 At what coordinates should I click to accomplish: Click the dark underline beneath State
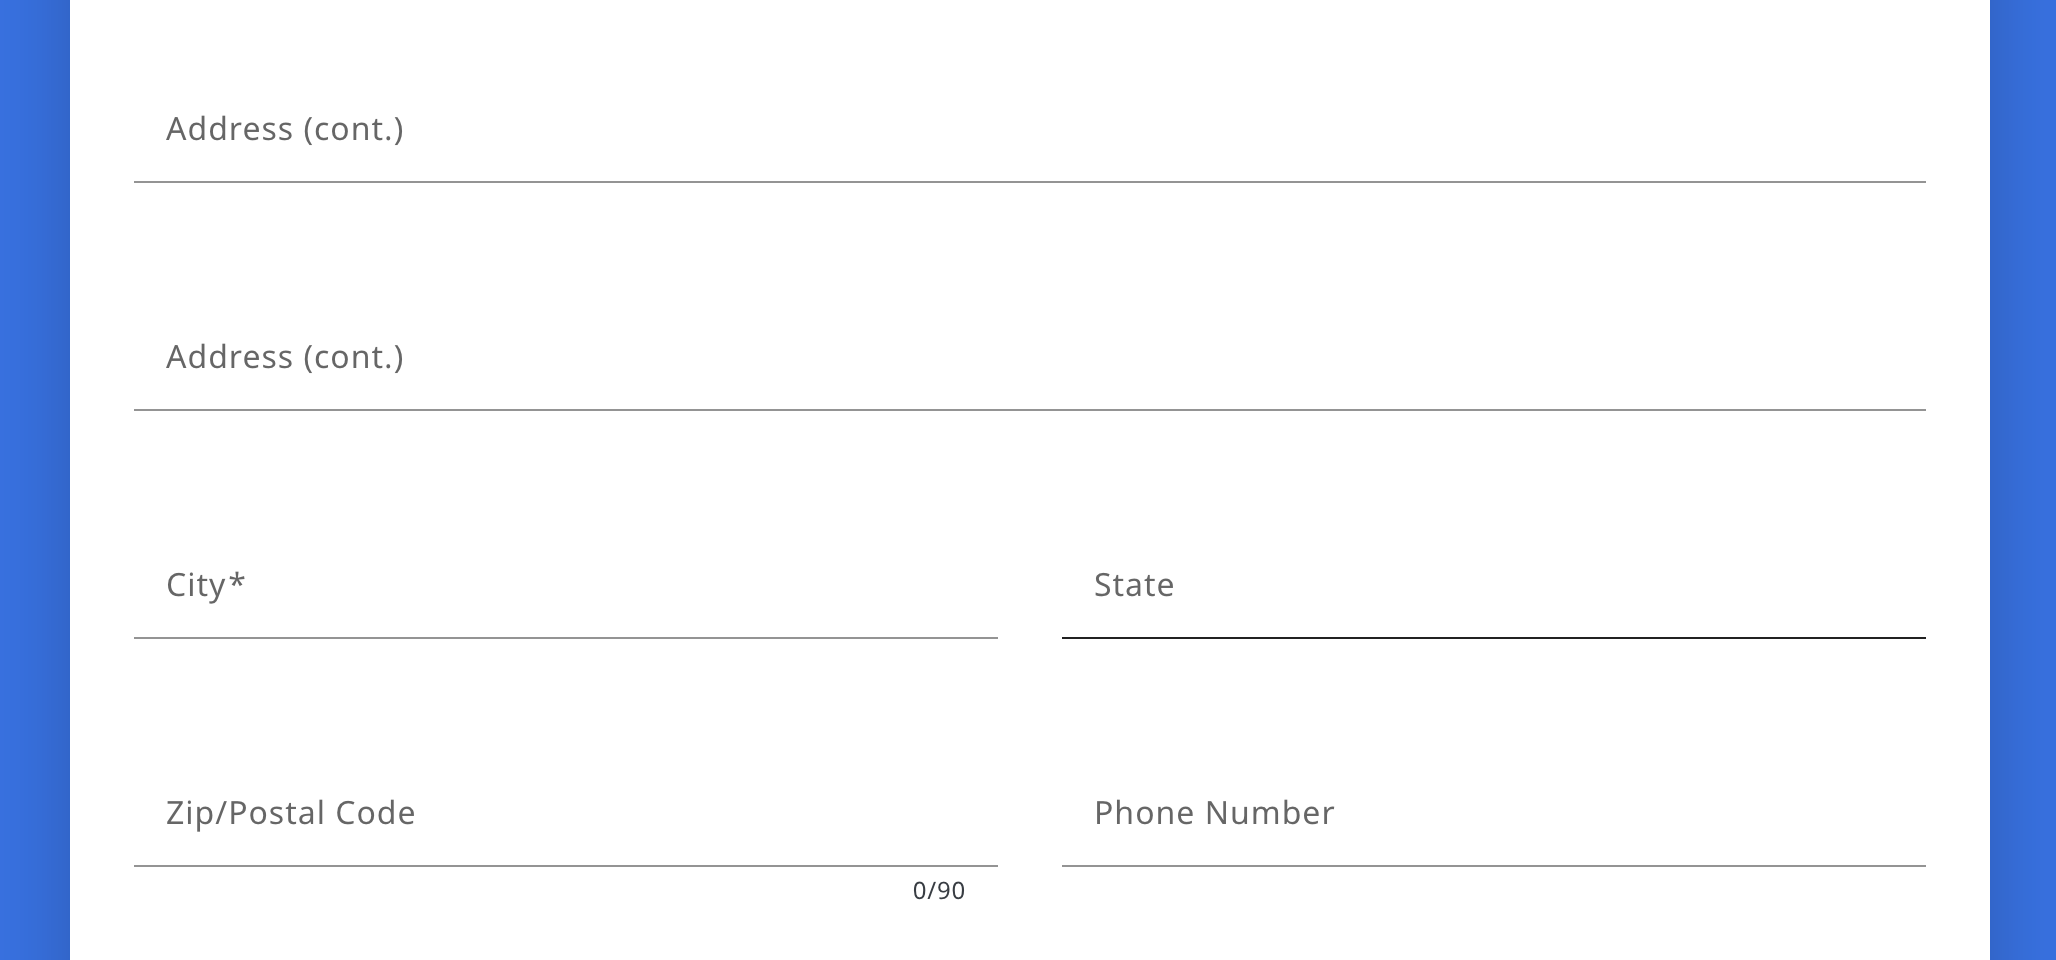(1493, 637)
